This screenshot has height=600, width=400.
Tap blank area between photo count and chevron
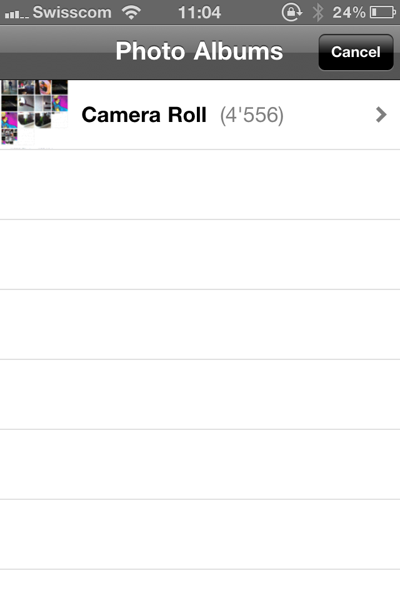[329, 115]
